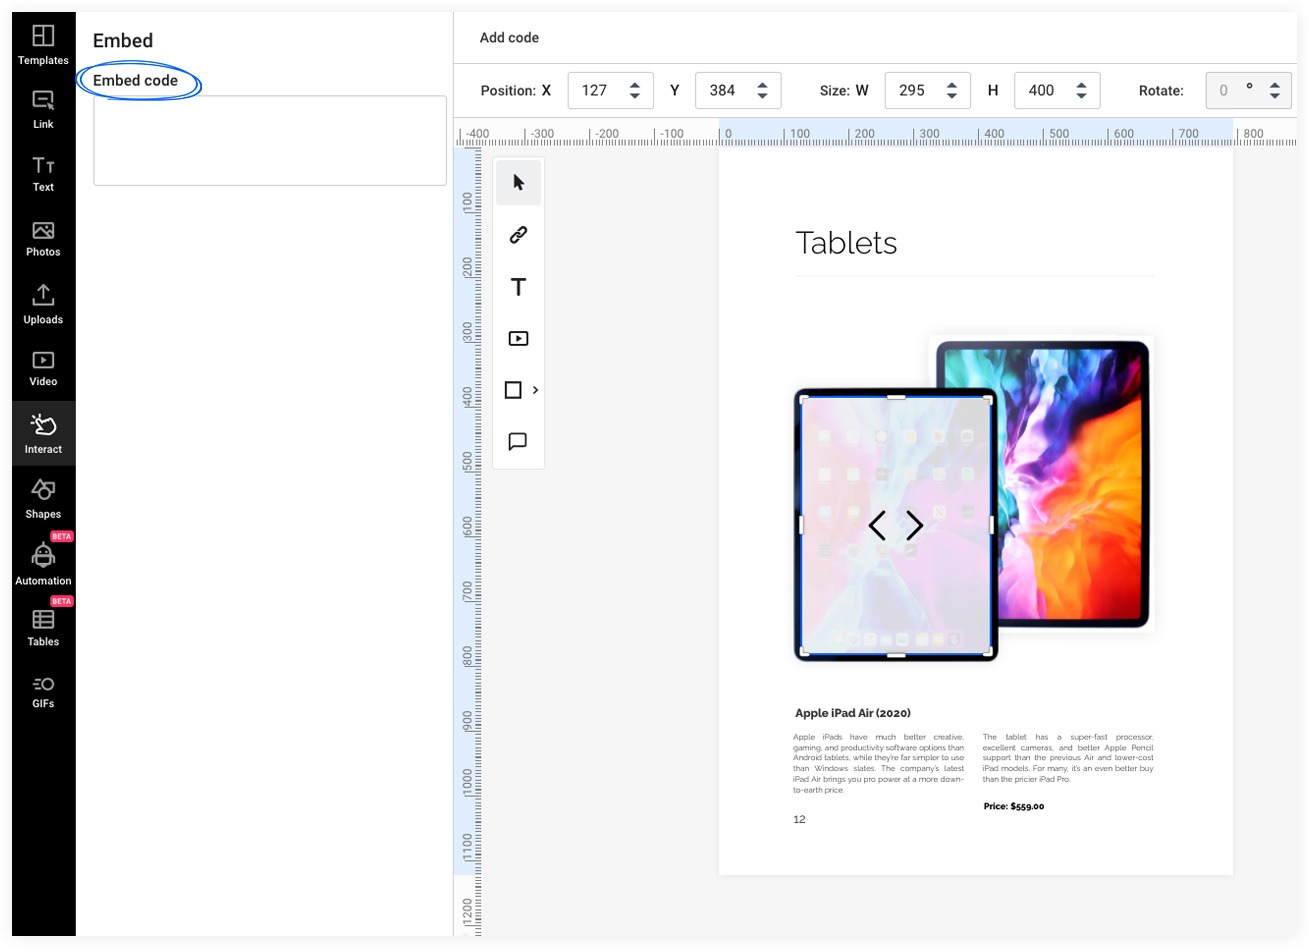
Task: Click the right description paragraph starting 'The tablet'
Action: 1068,758
